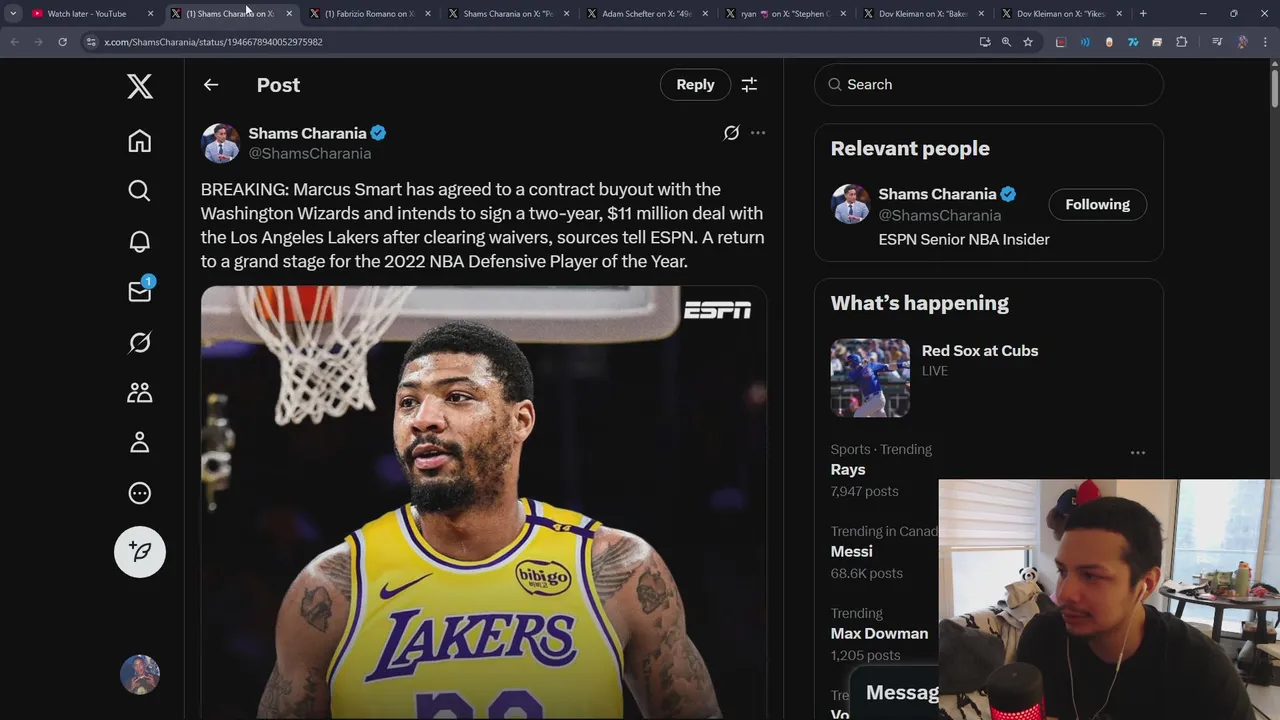Focus the X Search field

(989, 85)
